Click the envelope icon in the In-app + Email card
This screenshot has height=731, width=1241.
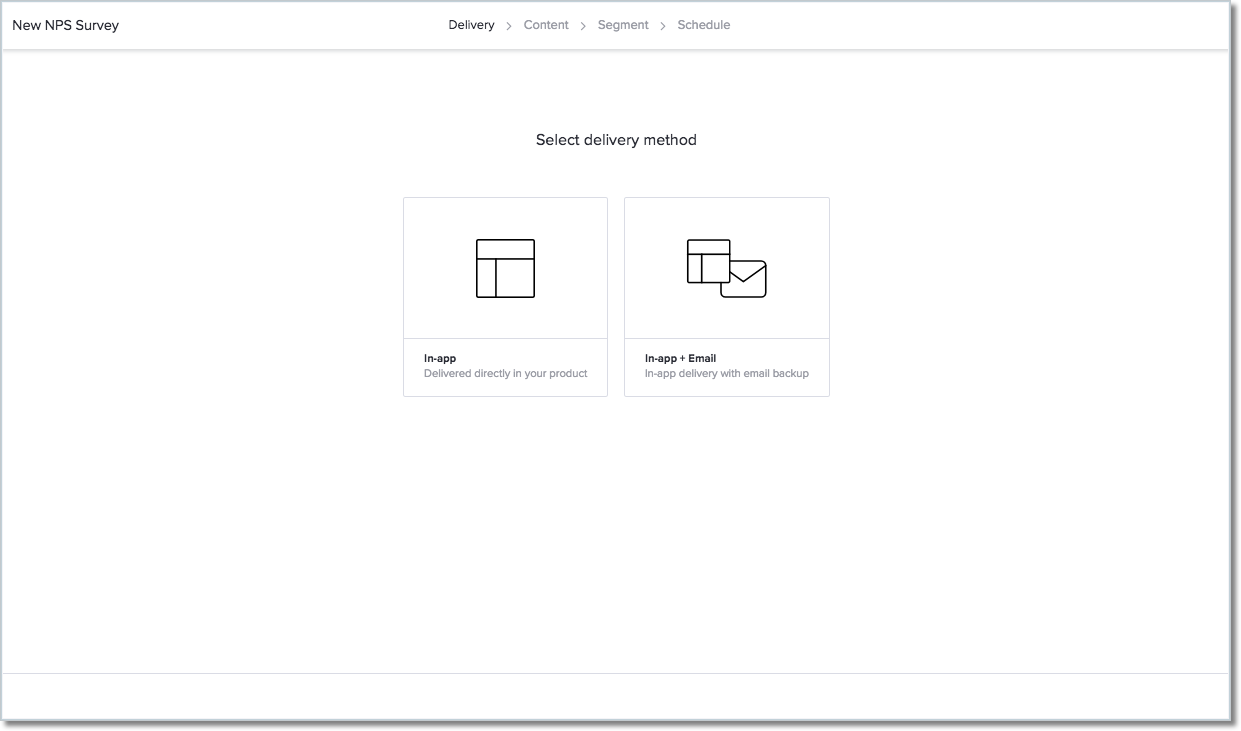(x=744, y=280)
